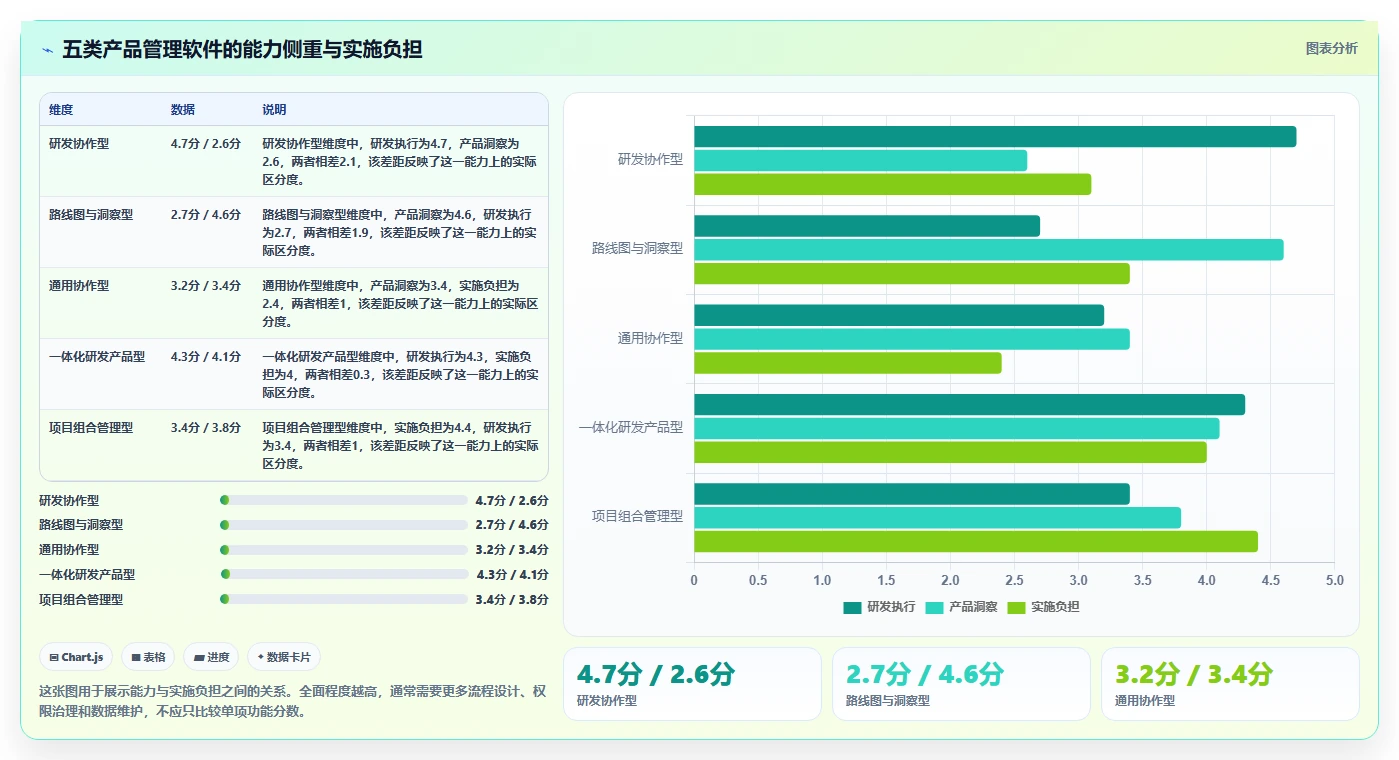1399x760 pixels.
Task: Open the 2.7分 / 4.6分 路线图与洞察型 data card
Action: pyautogui.click(x=961, y=684)
